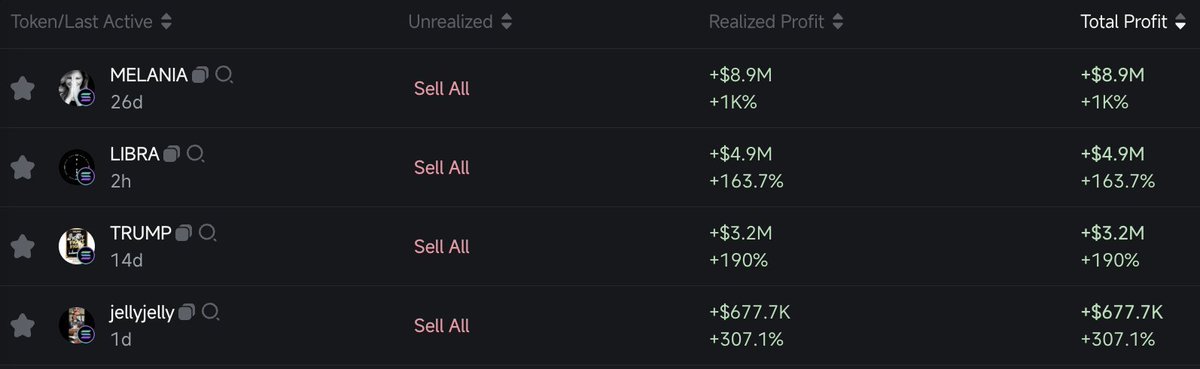Click the magnifier icon beside jellyjelly
The width and height of the screenshot is (1200, 369).
pyautogui.click(x=211, y=312)
